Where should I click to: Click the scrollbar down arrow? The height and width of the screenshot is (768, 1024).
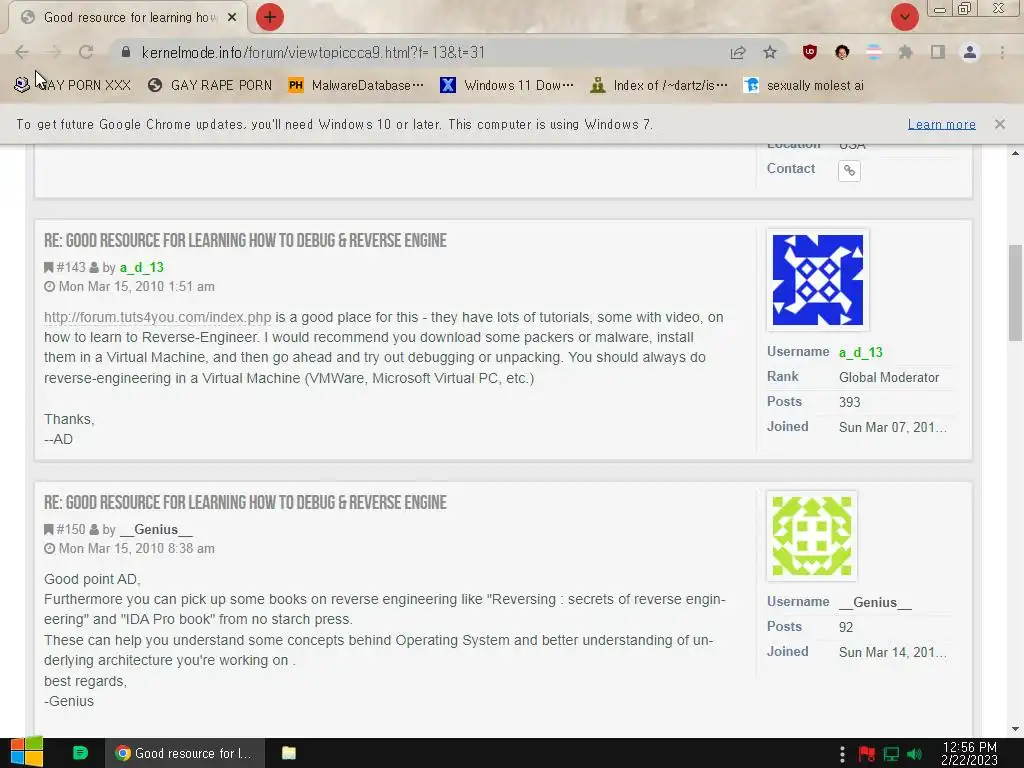[x=1015, y=729]
